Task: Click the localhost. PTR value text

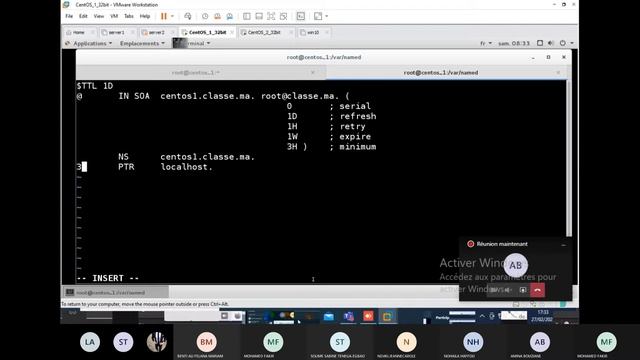Action: (x=186, y=167)
